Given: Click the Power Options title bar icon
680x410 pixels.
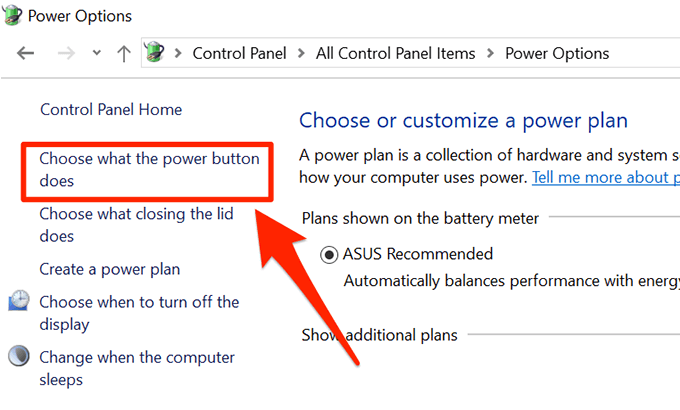Looking at the screenshot, I should click(x=13, y=17).
